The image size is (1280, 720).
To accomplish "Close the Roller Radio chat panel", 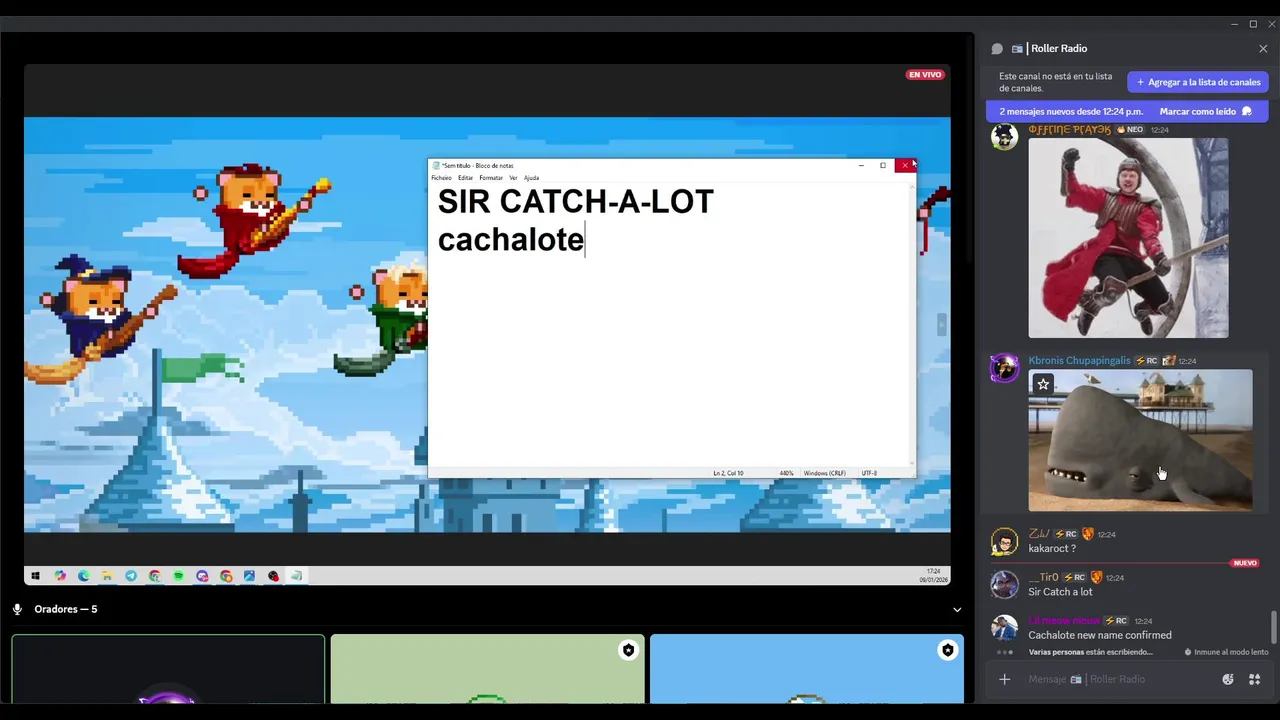I will coord(1263,48).
